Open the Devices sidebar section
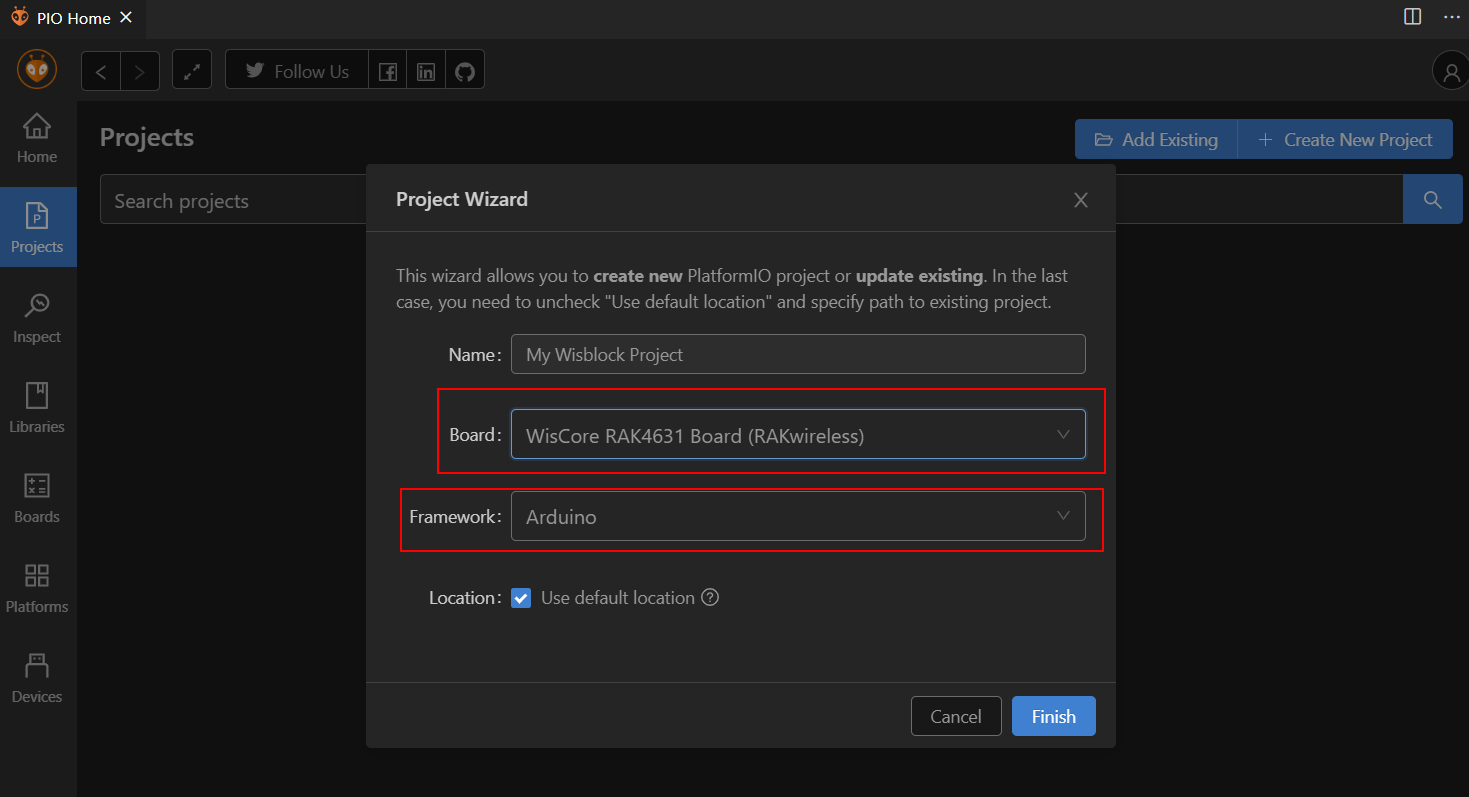The width and height of the screenshot is (1469, 797). 37,677
